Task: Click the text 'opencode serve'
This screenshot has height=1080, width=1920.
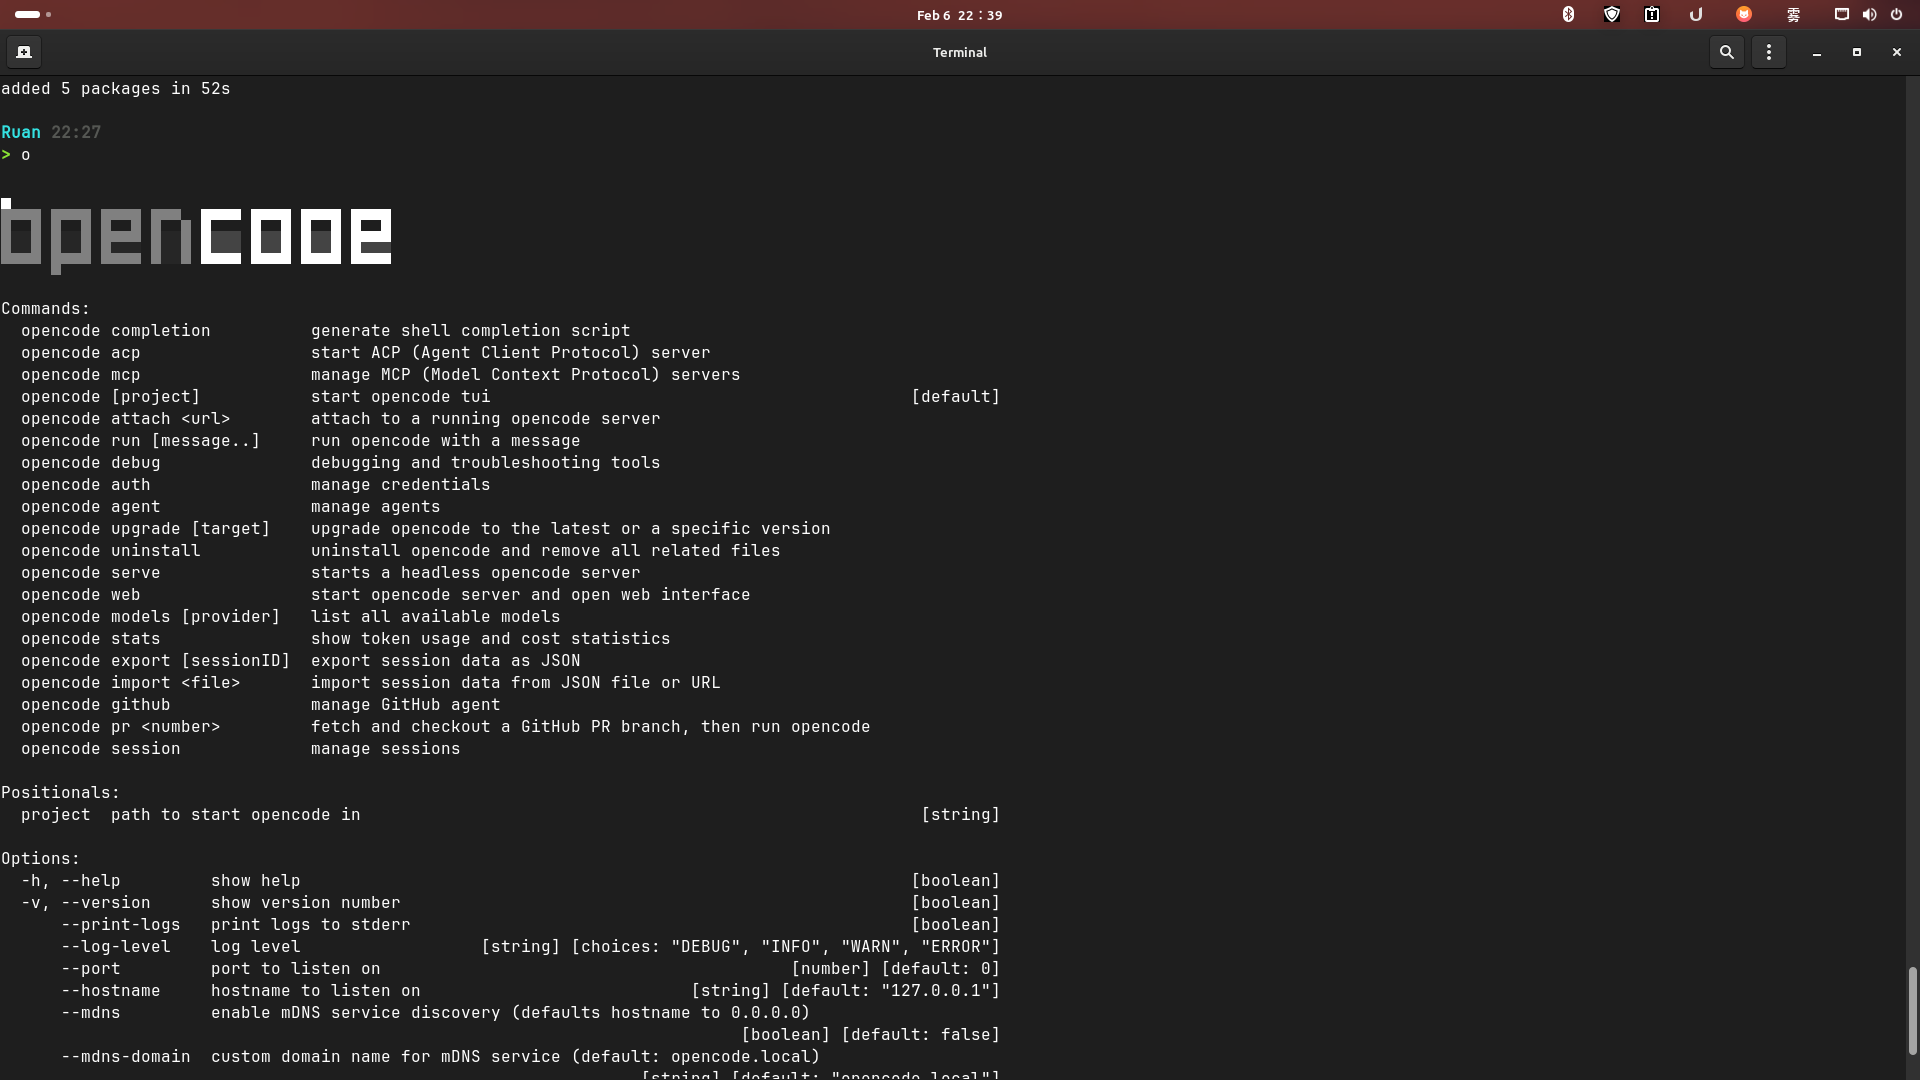Action: pos(91,573)
